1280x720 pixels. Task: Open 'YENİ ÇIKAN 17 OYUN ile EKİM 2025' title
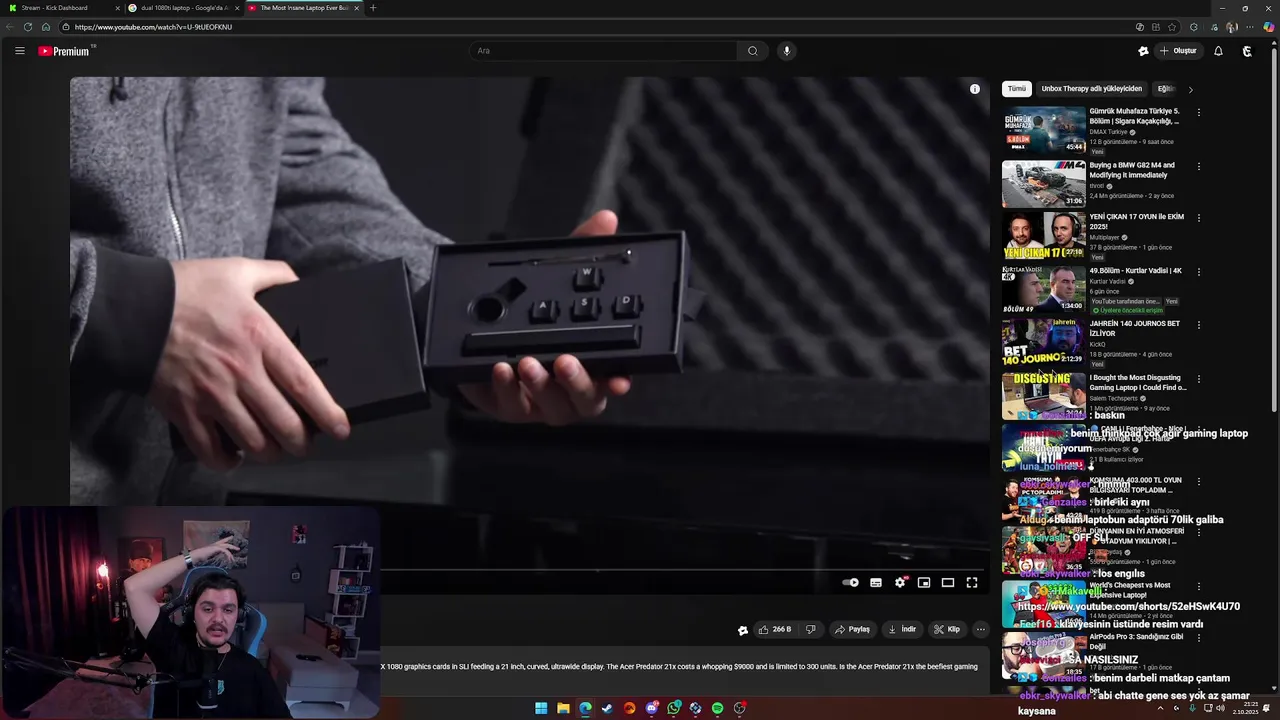(1137, 221)
